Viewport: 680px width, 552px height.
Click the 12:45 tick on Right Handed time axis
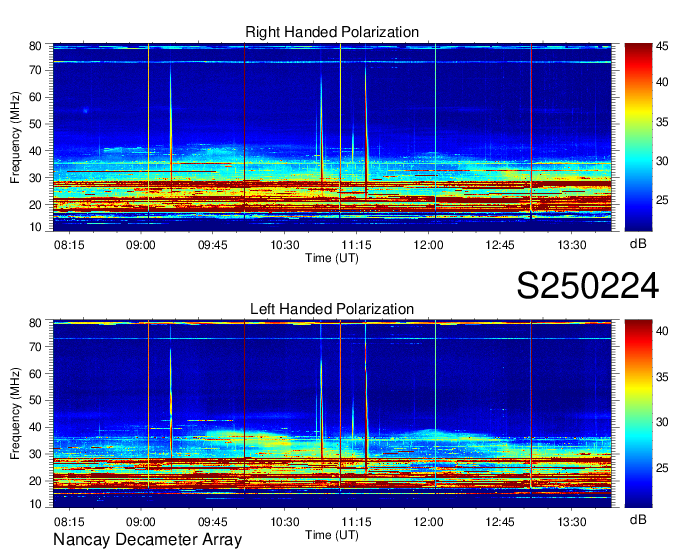[x=500, y=245]
